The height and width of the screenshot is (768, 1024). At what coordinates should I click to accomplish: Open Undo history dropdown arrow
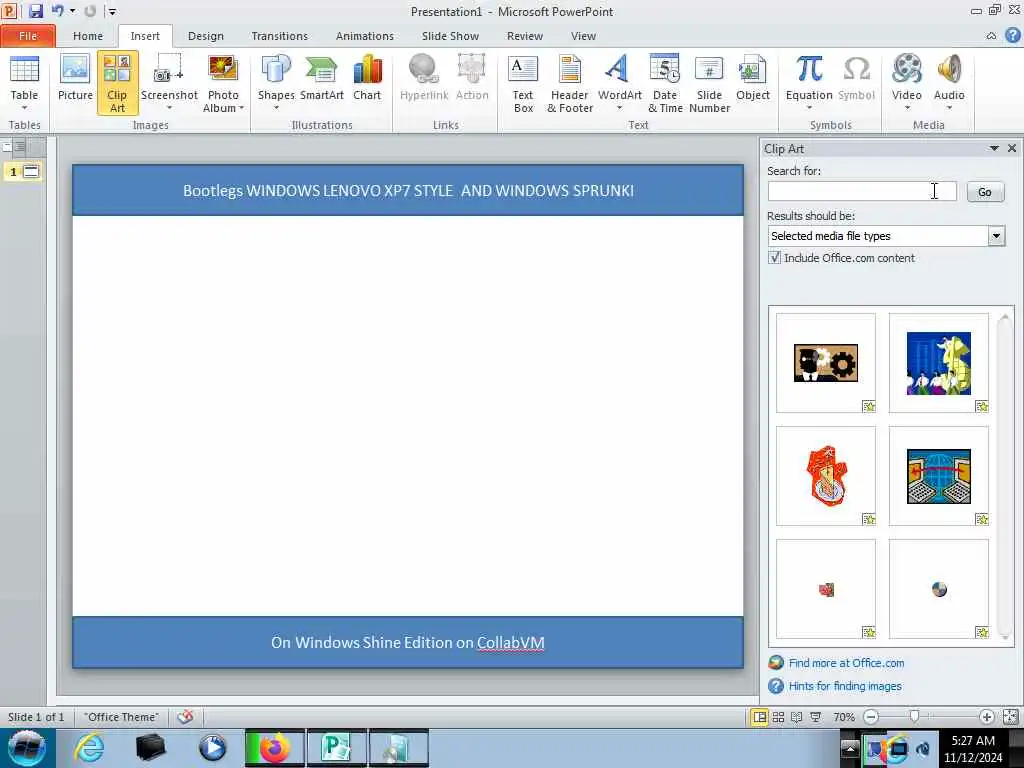coord(72,11)
